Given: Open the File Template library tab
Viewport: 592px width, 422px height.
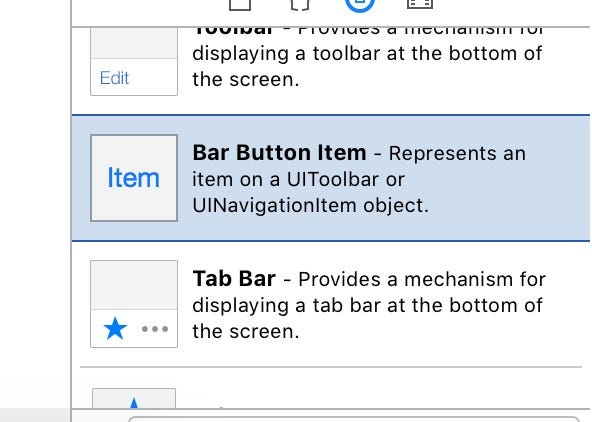Looking at the screenshot, I should (240, 5).
